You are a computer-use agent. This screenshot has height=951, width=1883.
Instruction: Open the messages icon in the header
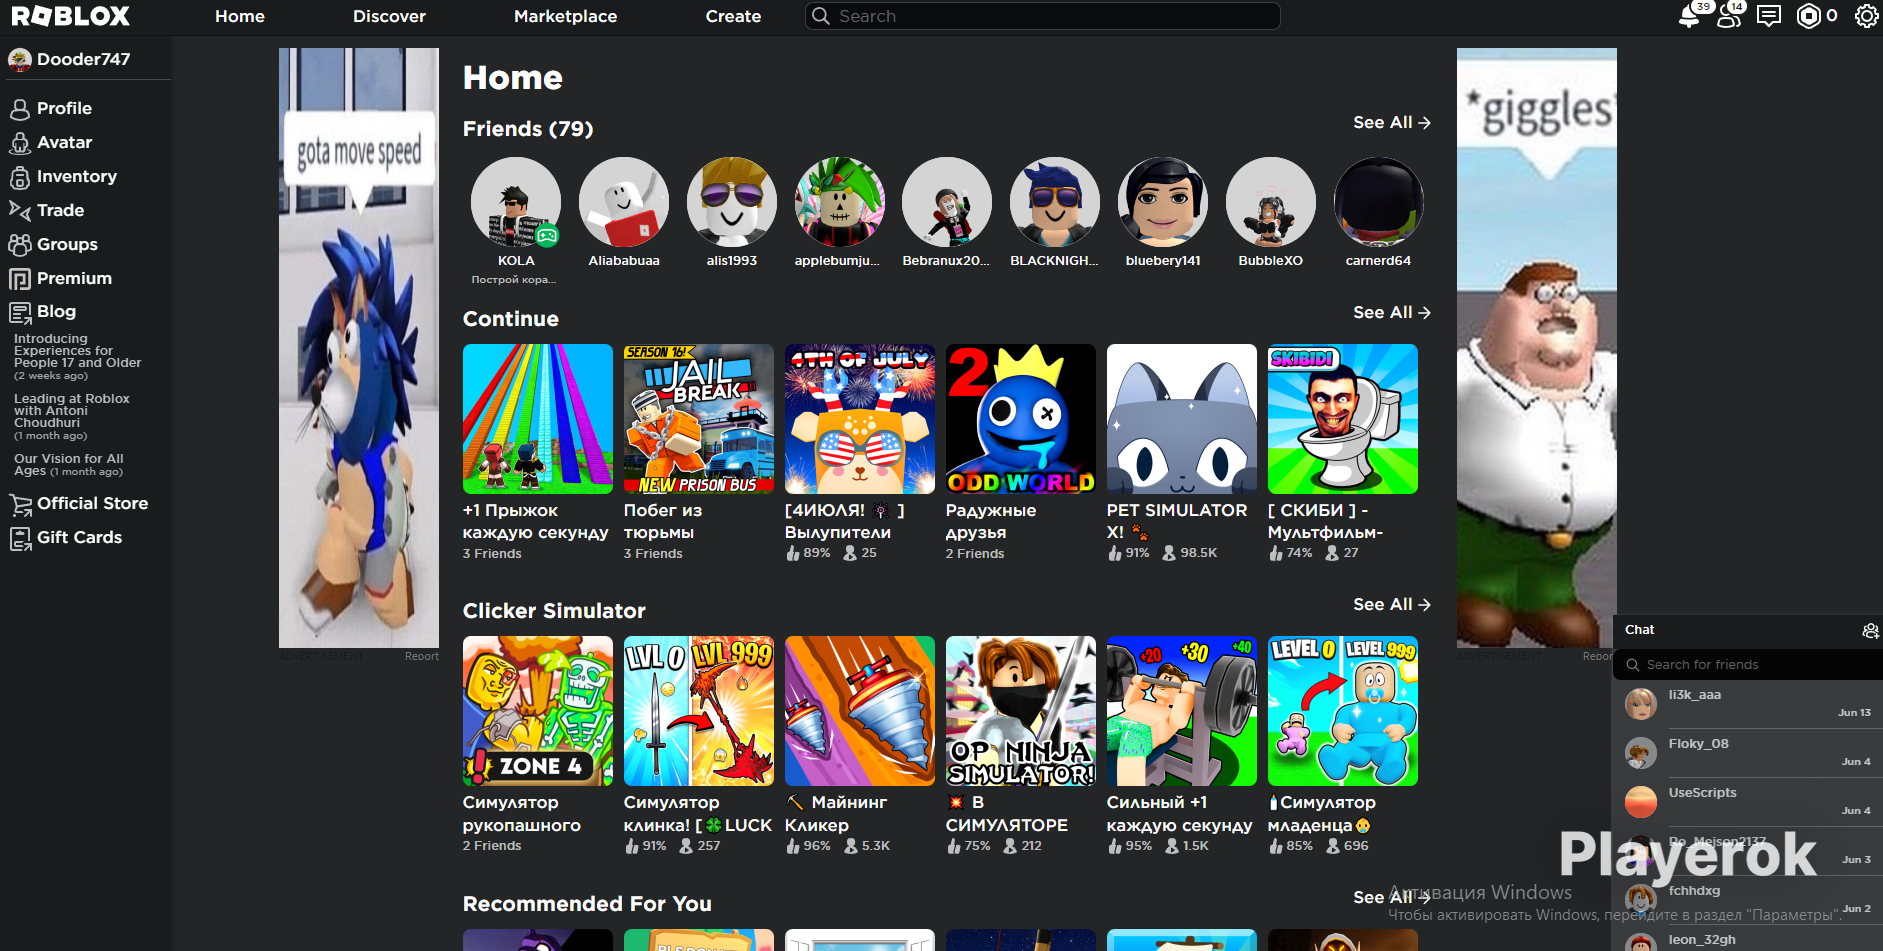[1769, 16]
